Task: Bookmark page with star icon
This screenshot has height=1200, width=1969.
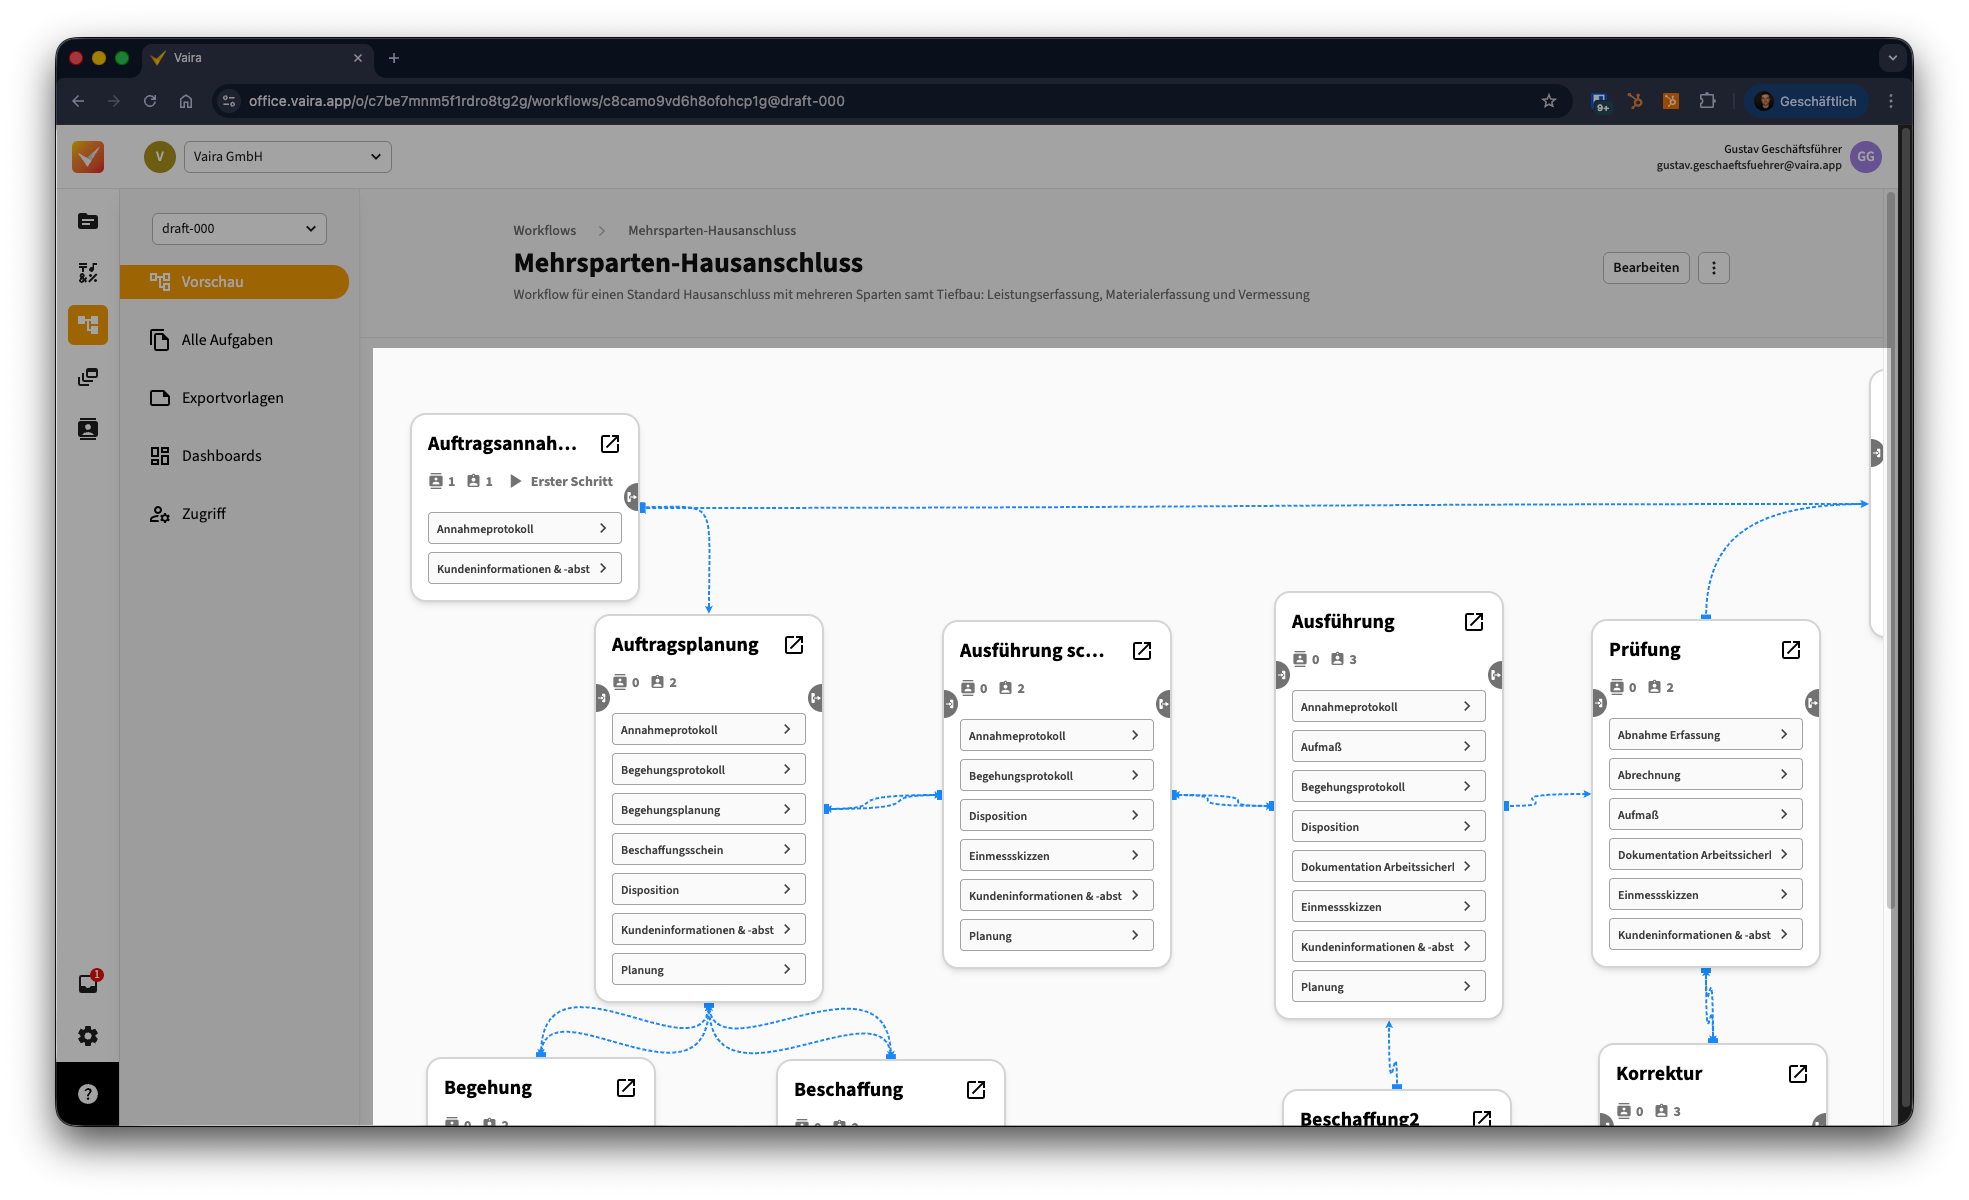Action: 1549,101
